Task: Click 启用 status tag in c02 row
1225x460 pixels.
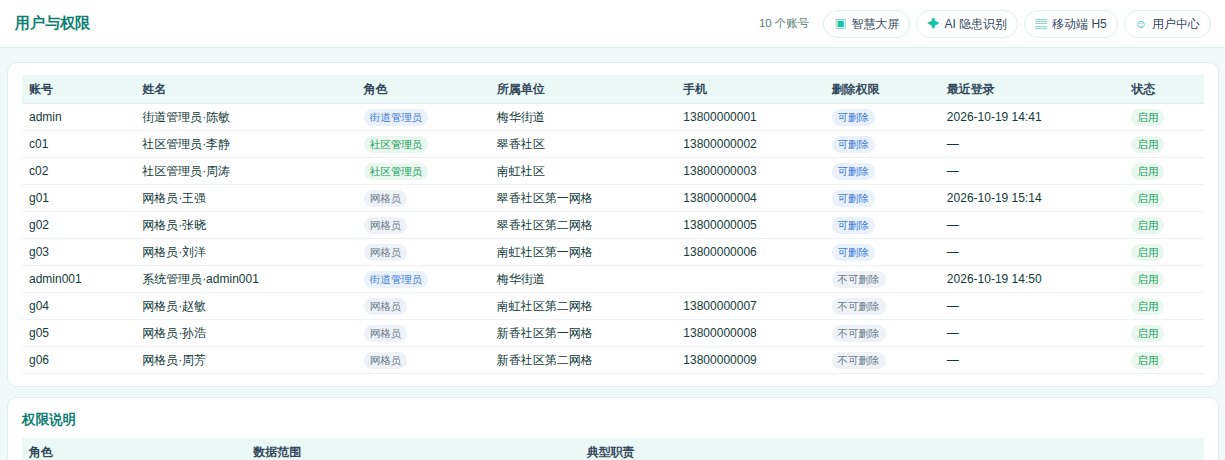Action: [1148, 171]
